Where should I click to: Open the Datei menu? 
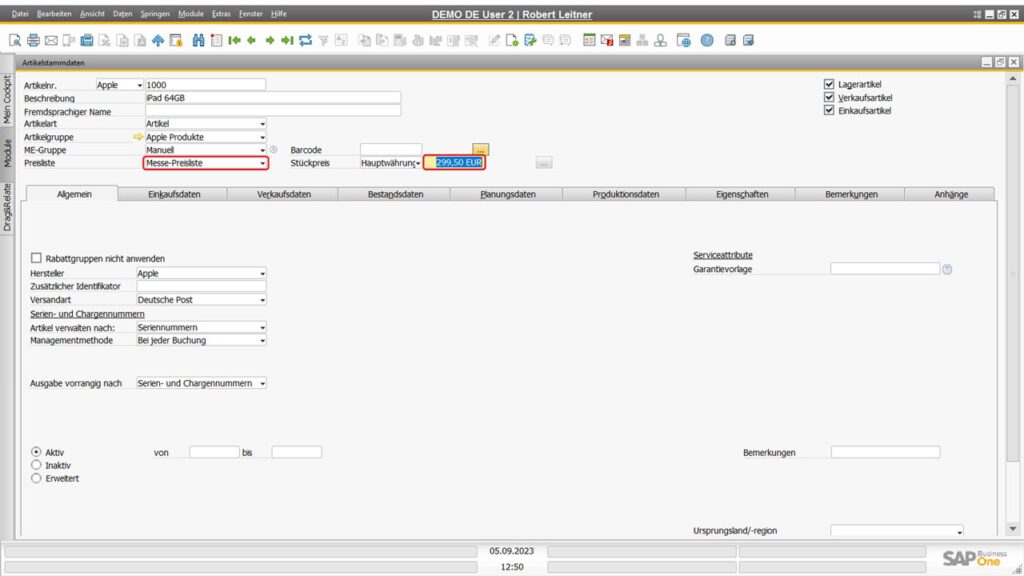20,14
